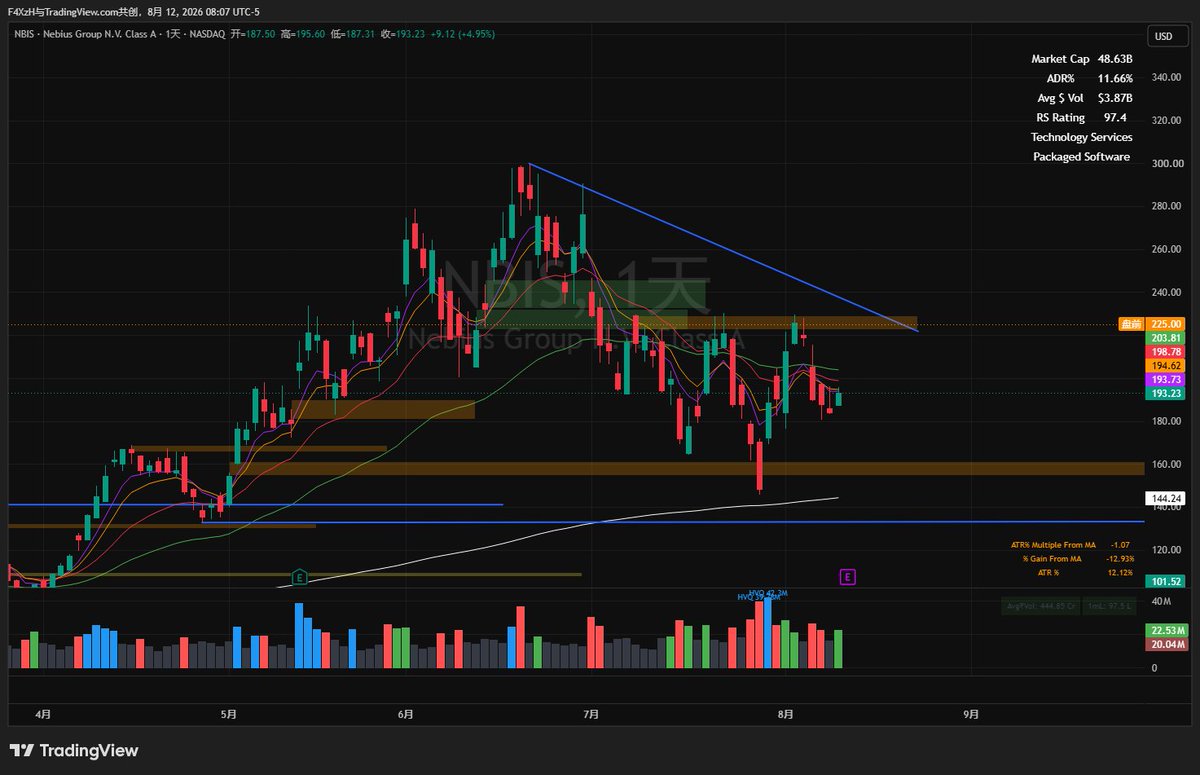Click the +9.12 (+4.95%) change value
Image resolution: width=1200 pixels, height=775 pixels.
point(461,33)
